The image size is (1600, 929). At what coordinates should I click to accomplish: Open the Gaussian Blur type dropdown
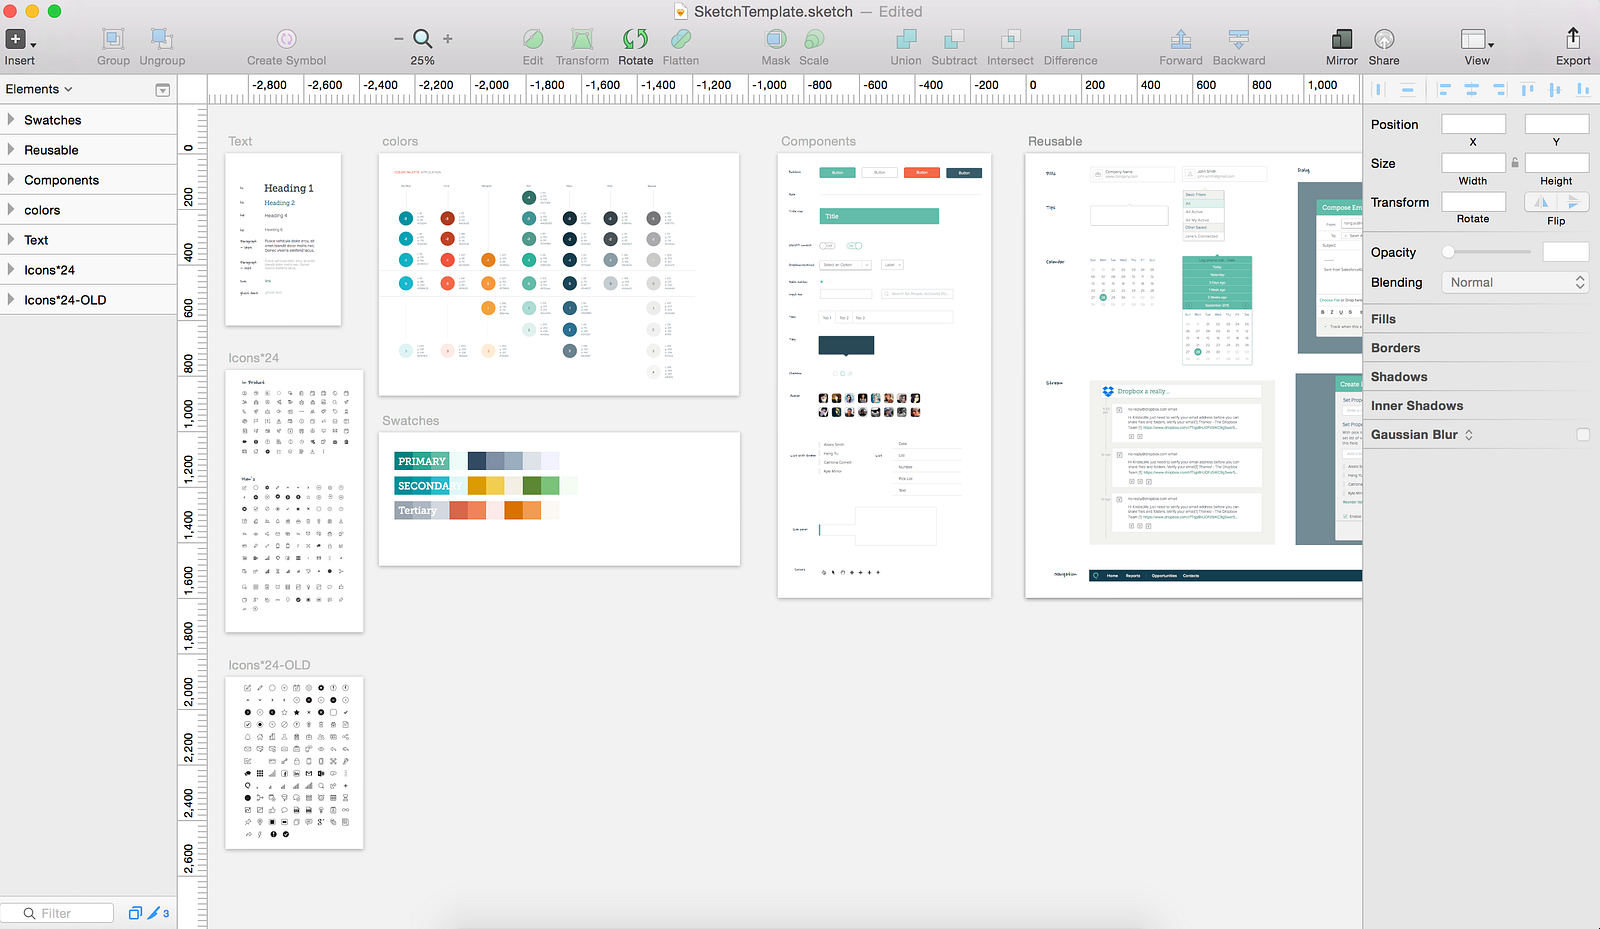(1469, 435)
